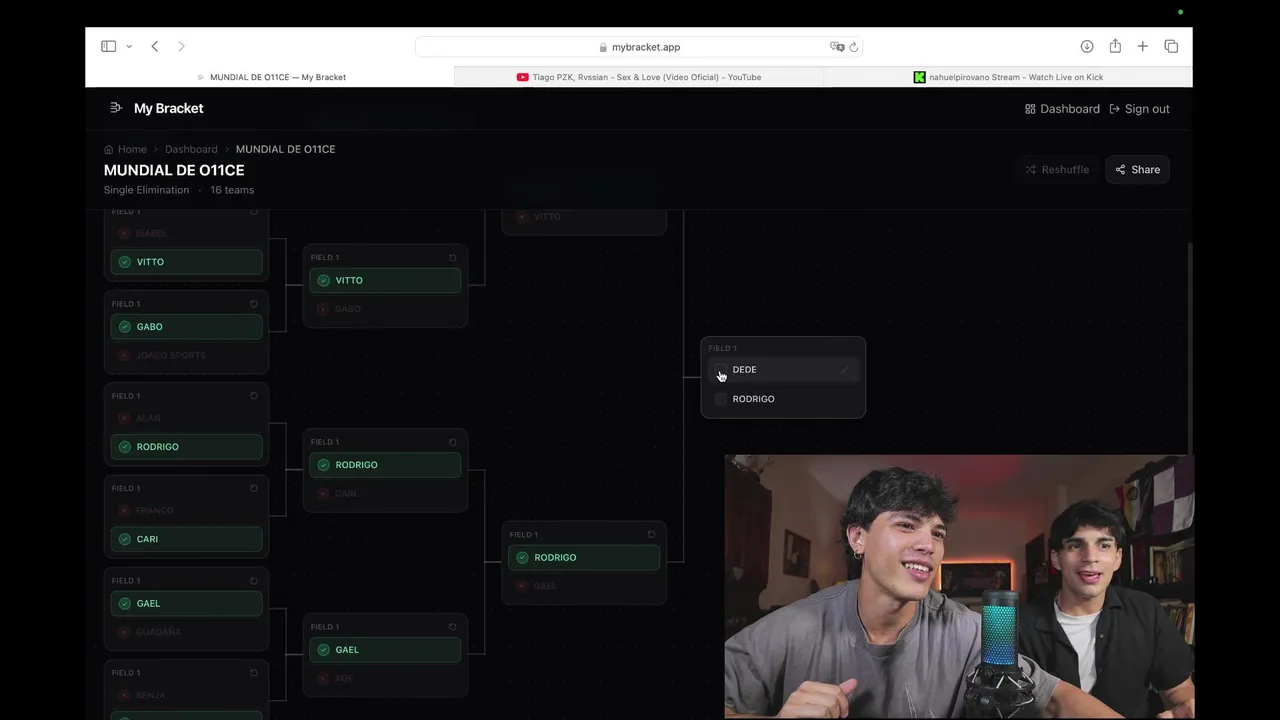The height and width of the screenshot is (720, 1280).
Task: Go back with the Safari back chevron
Action: [155, 46]
